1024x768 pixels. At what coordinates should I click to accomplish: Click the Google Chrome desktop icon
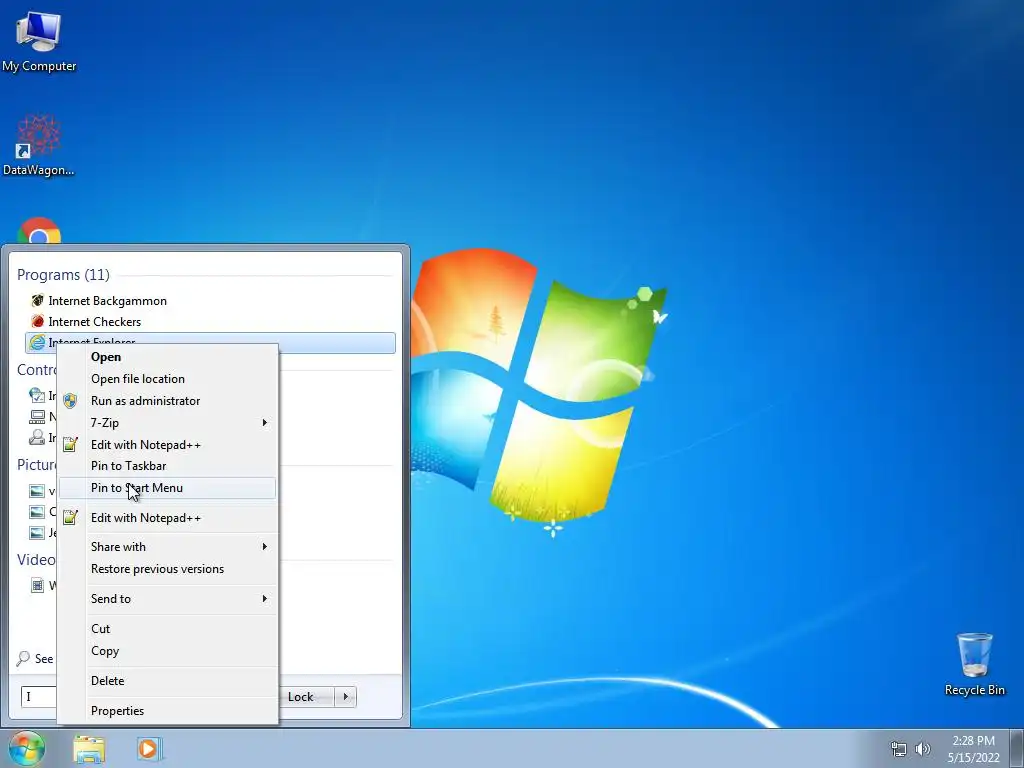tap(39, 231)
